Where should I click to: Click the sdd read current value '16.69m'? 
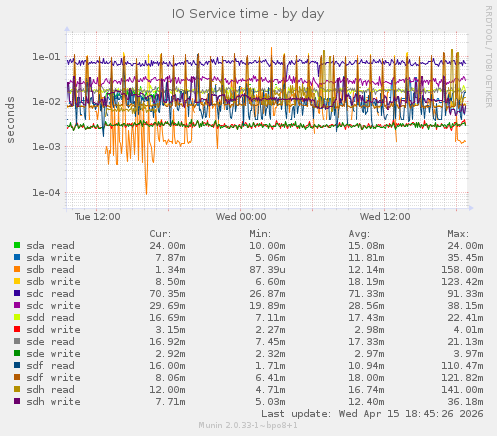167,318
